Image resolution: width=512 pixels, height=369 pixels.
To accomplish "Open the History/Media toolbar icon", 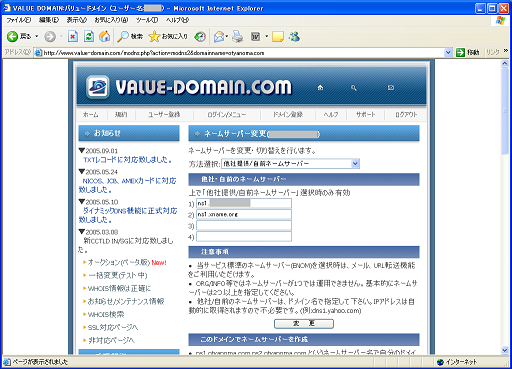I will point(200,36).
